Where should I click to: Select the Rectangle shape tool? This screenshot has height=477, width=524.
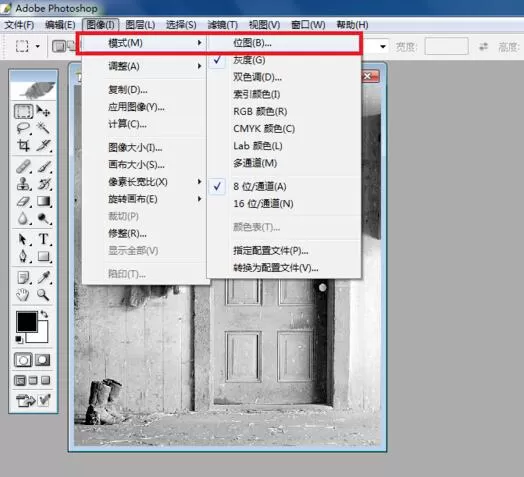pyautogui.click(x=43, y=257)
